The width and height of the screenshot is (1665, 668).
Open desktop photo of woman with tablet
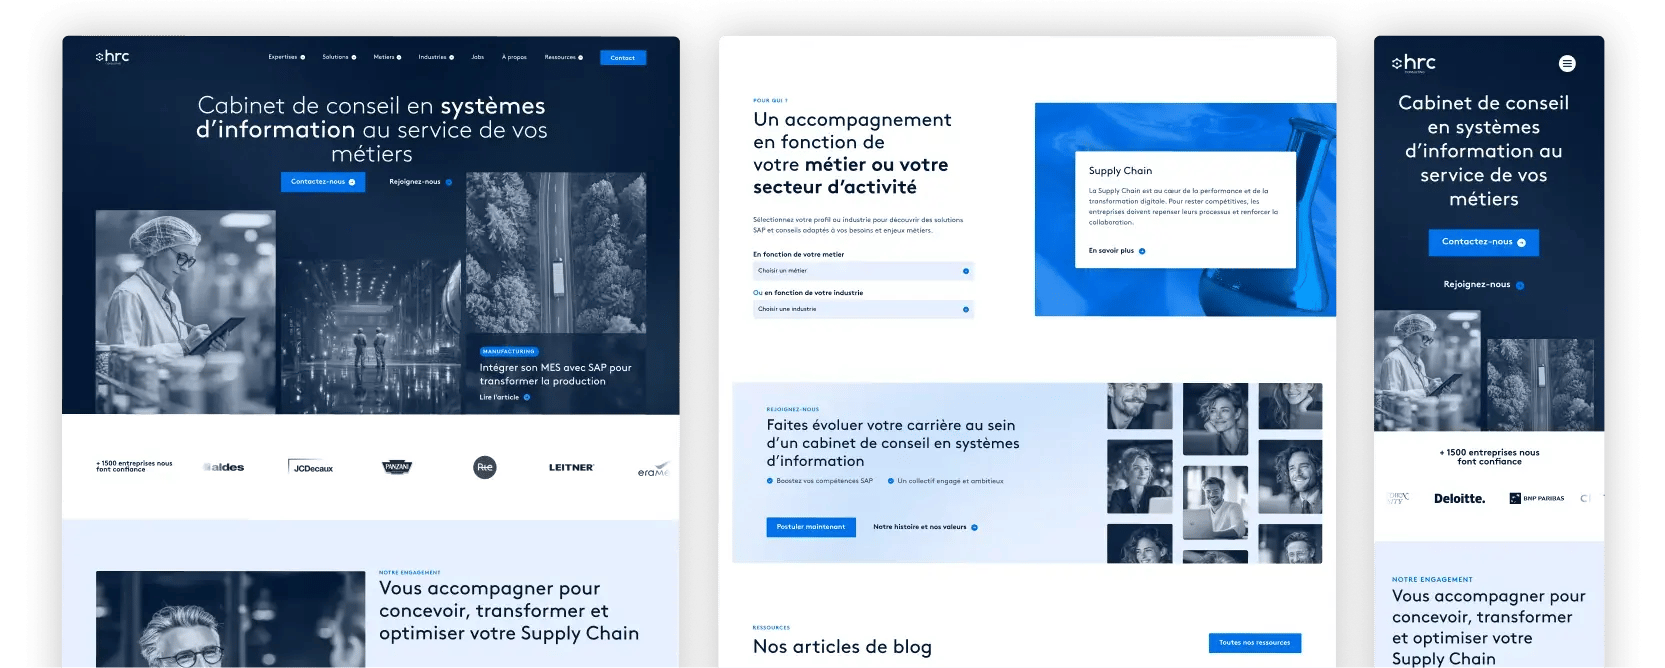tap(185, 312)
